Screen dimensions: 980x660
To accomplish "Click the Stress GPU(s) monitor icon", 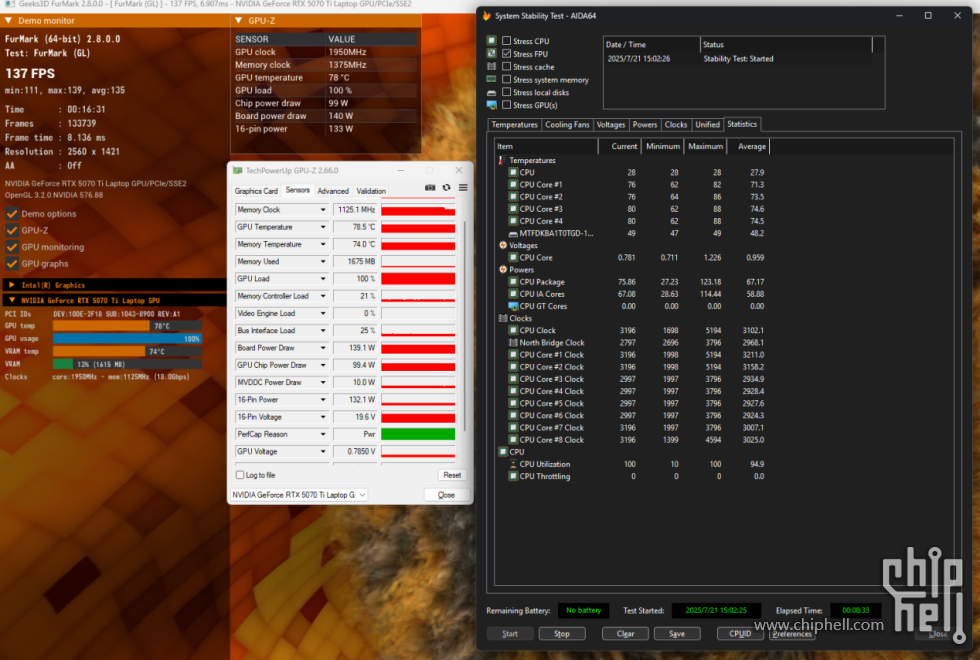I will coord(492,105).
